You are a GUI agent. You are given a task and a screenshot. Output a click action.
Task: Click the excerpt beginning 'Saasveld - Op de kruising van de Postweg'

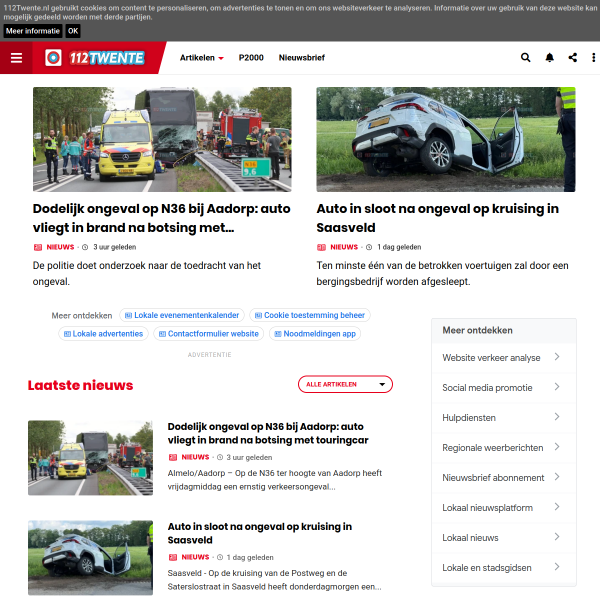pyautogui.click(x=274, y=580)
